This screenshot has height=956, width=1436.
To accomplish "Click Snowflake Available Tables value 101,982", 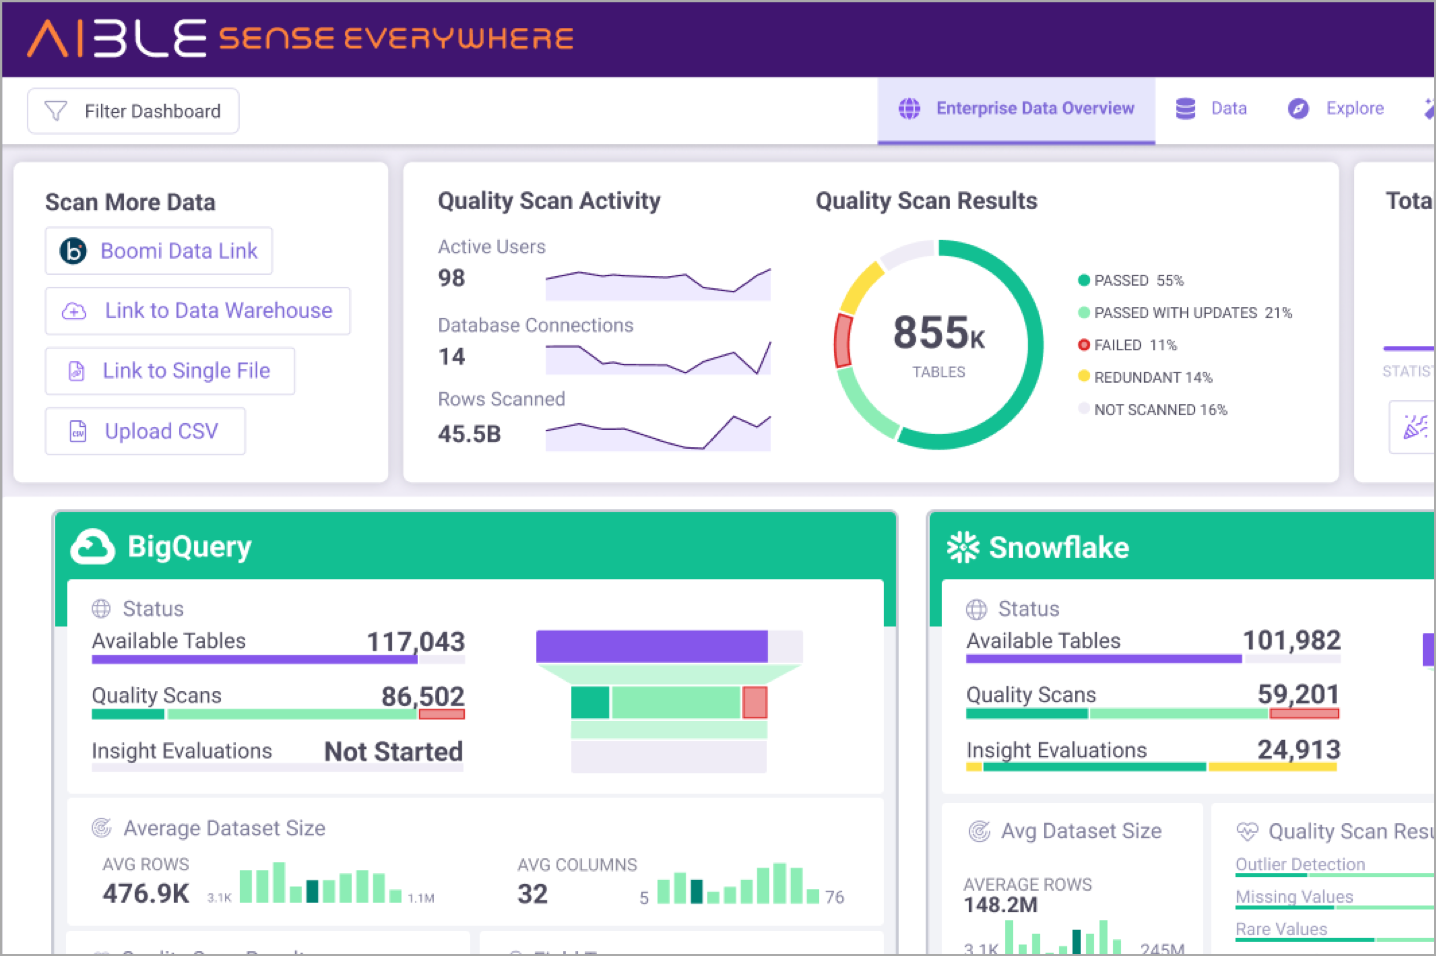I will coord(1291,641).
